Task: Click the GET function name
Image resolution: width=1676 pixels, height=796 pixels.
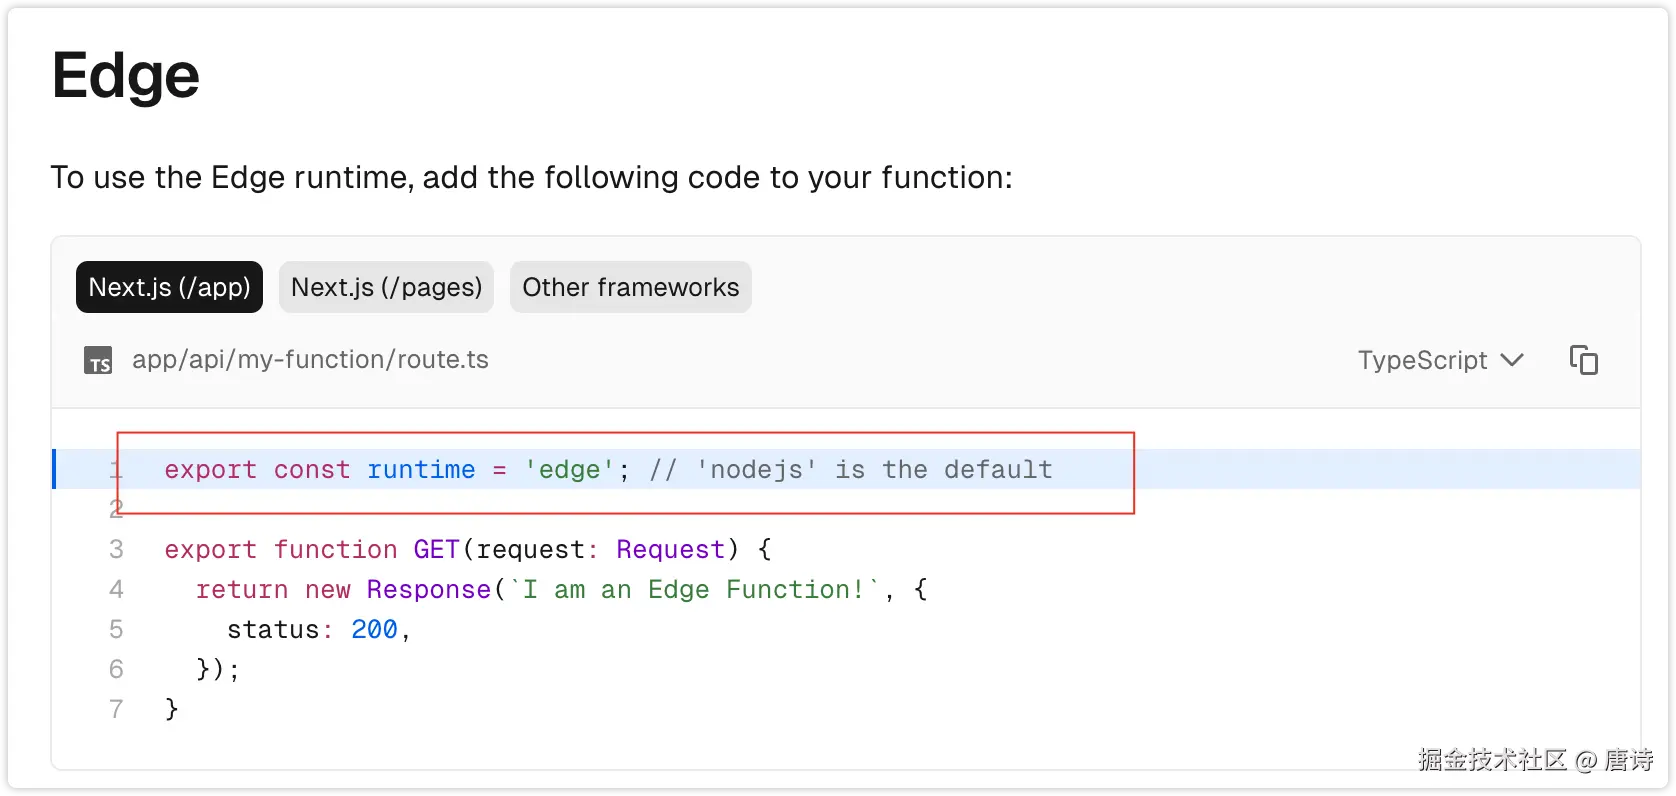Action: point(436,550)
